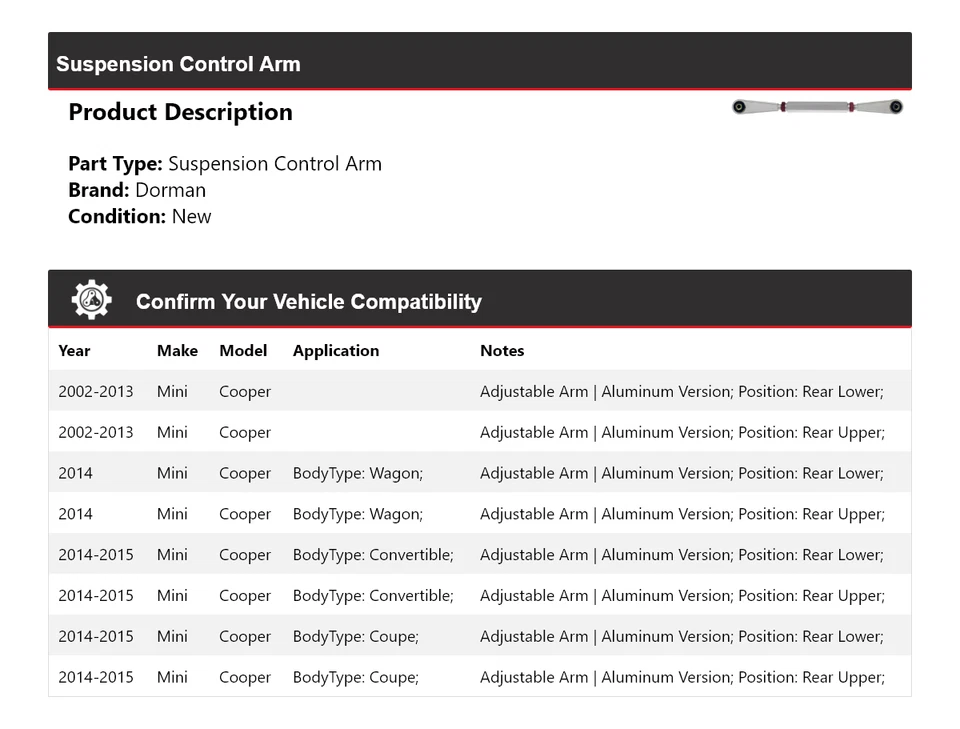Click the Confirm Your Vehicle Compatibility heading
Image resolution: width=960 pixels, height=729 pixels.
[308, 302]
